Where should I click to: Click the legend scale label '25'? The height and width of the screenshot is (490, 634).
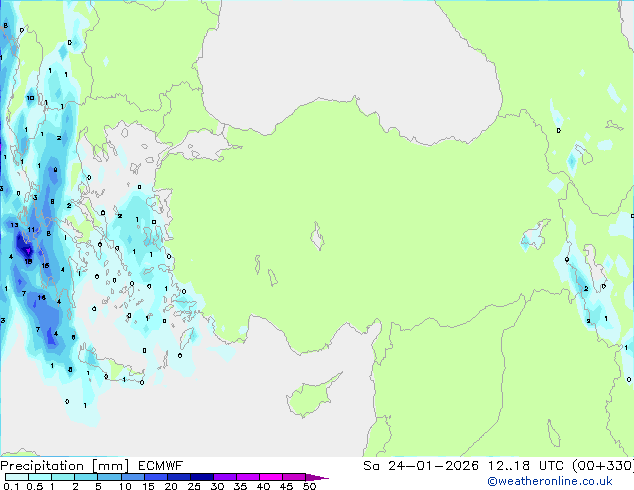coord(194,486)
